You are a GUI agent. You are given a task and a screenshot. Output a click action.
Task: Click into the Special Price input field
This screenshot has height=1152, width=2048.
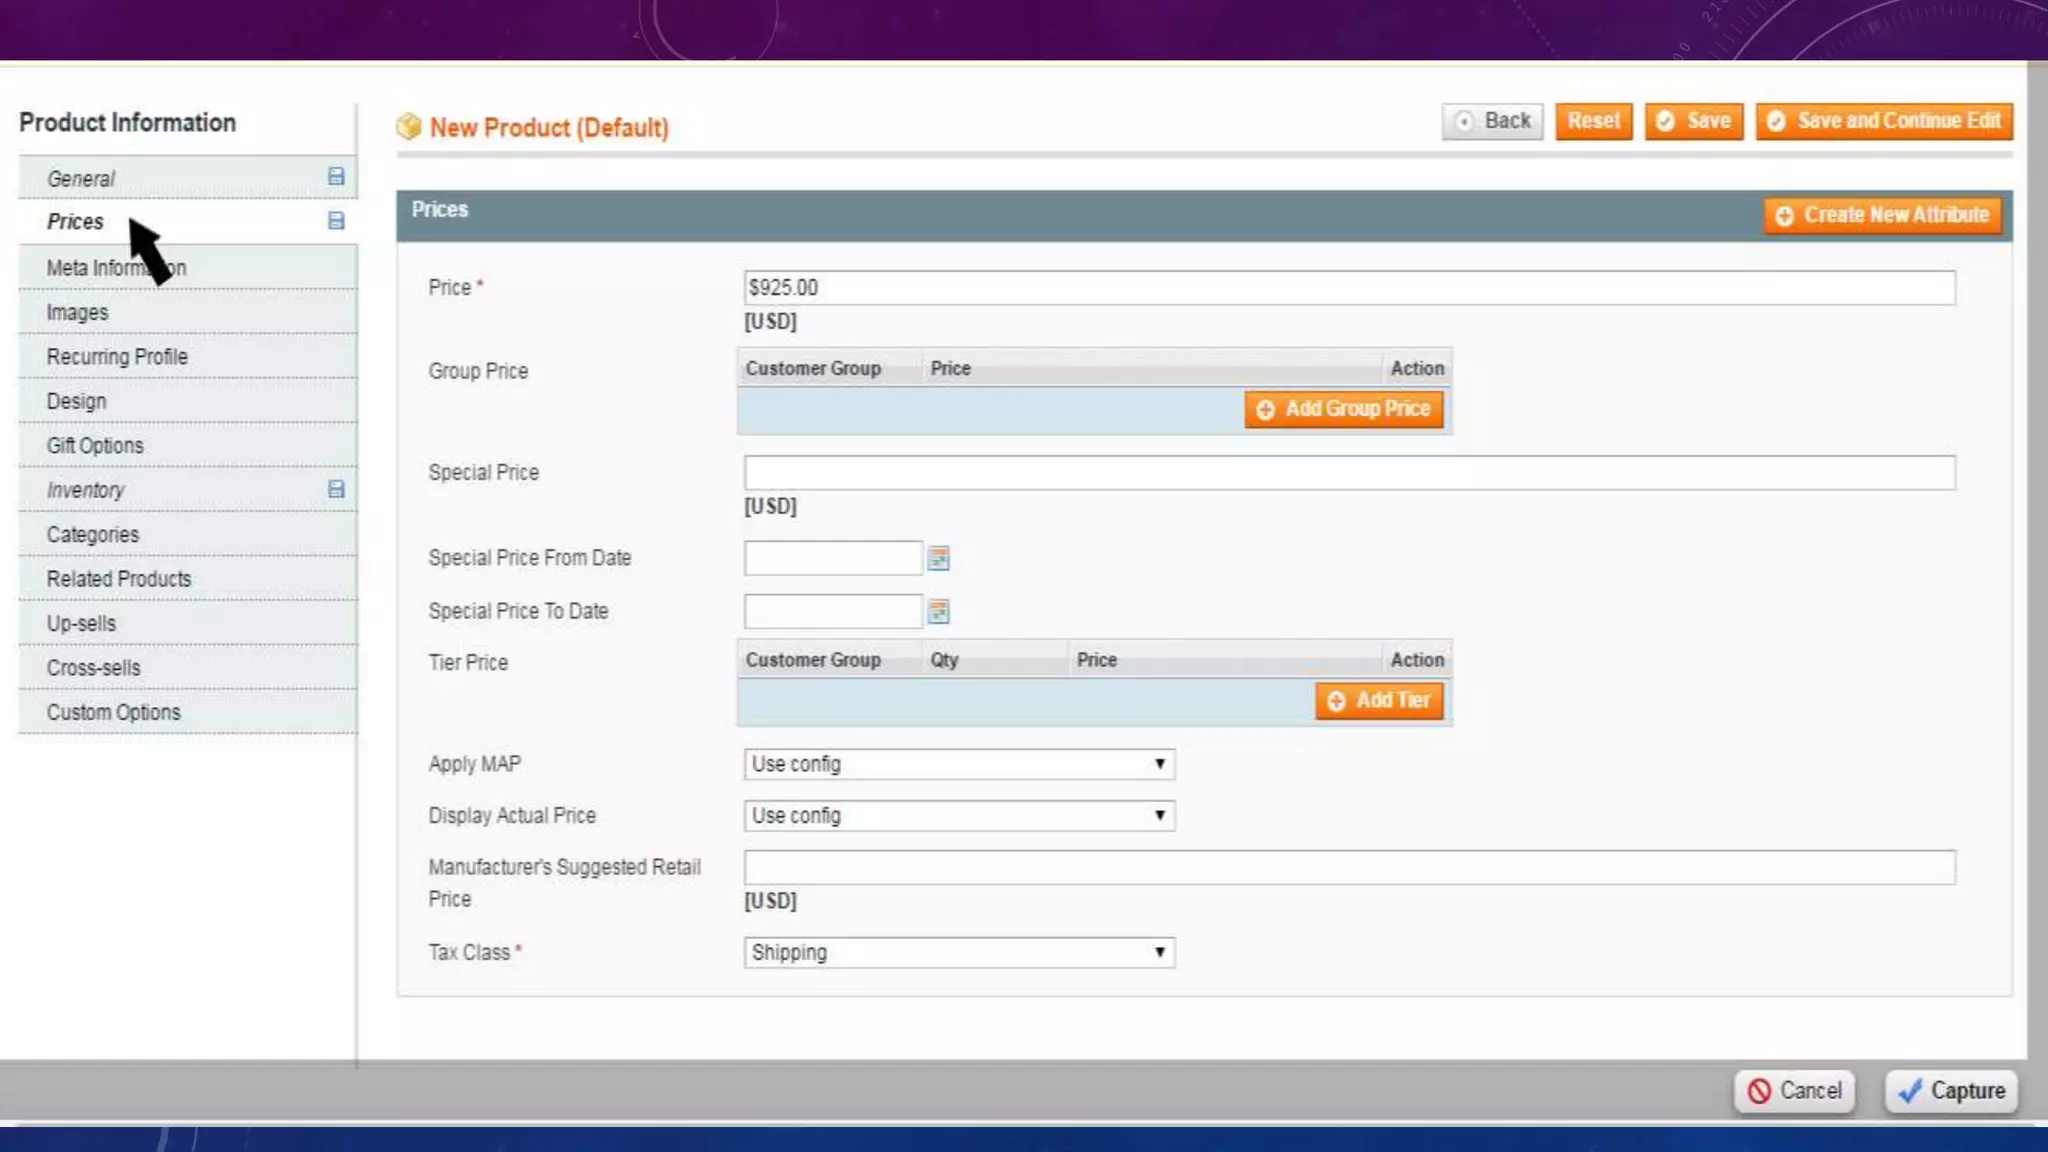point(1348,473)
